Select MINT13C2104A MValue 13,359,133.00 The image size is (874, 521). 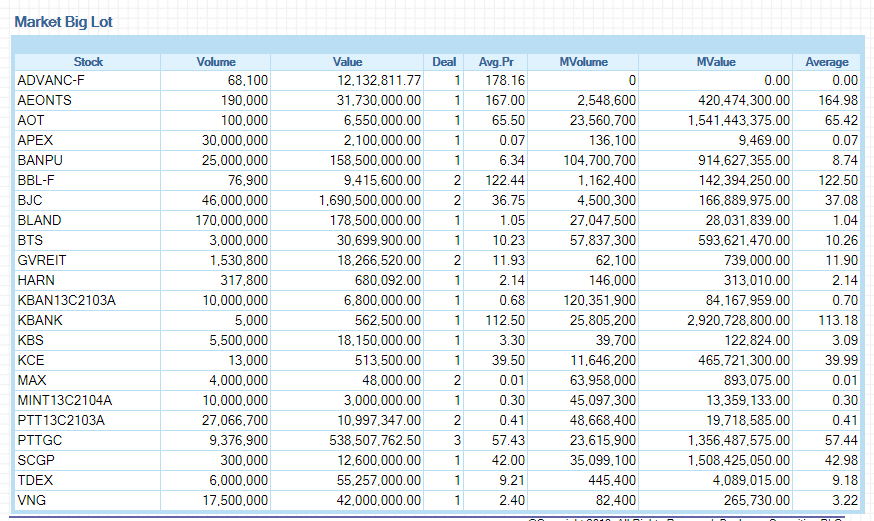(x=748, y=401)
